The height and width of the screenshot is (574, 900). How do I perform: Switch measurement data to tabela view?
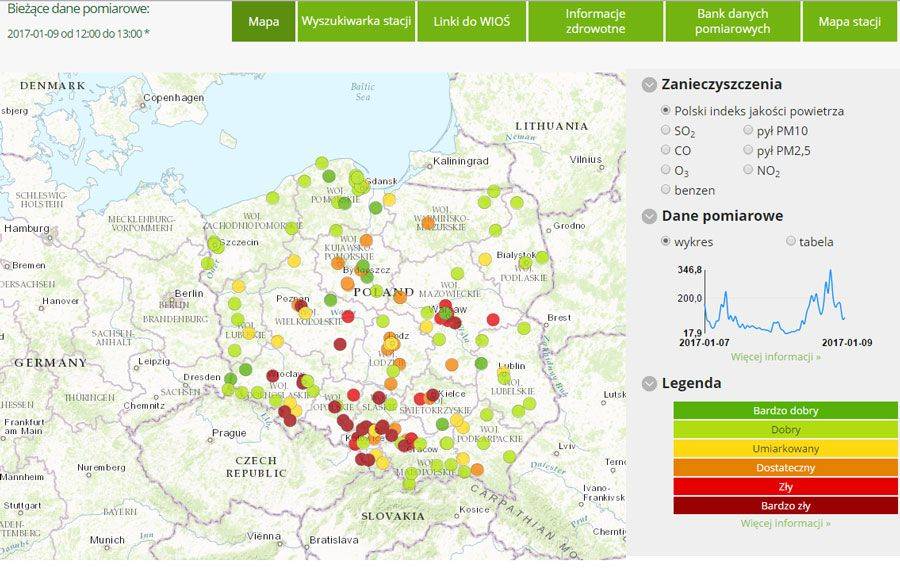[791, 241]
